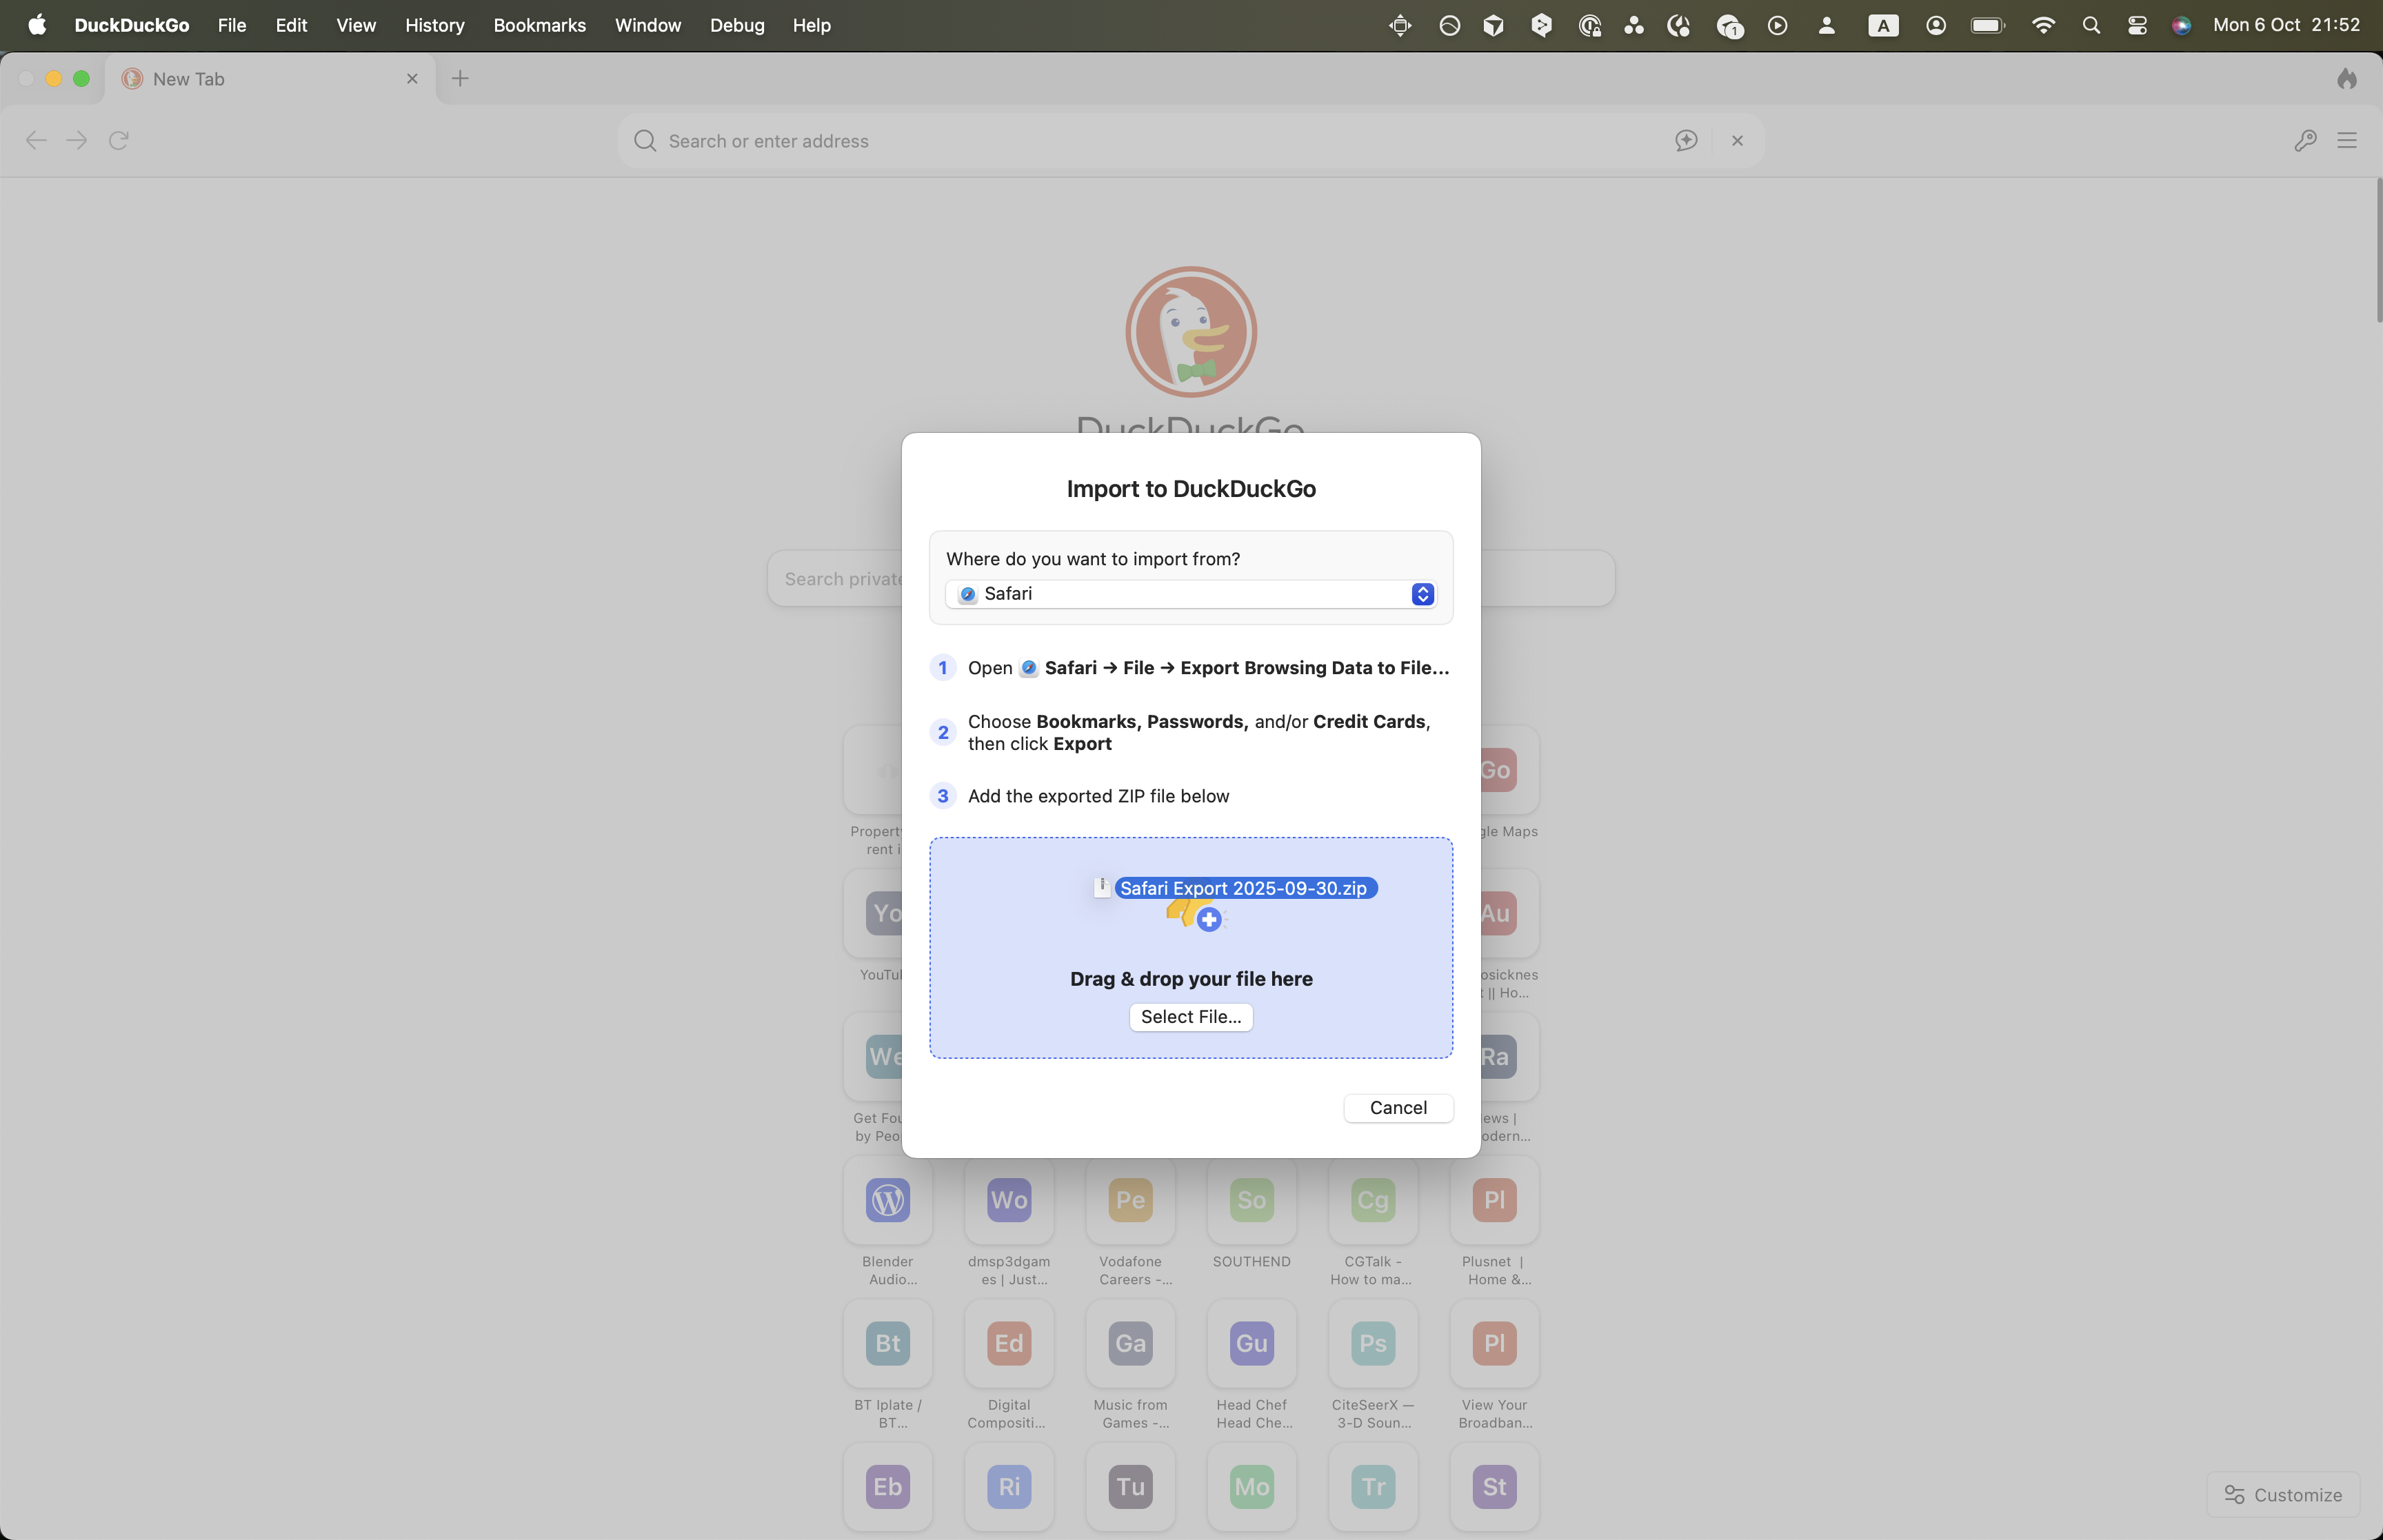
Task: Open the Debug menu
Action: coord(736,25)
